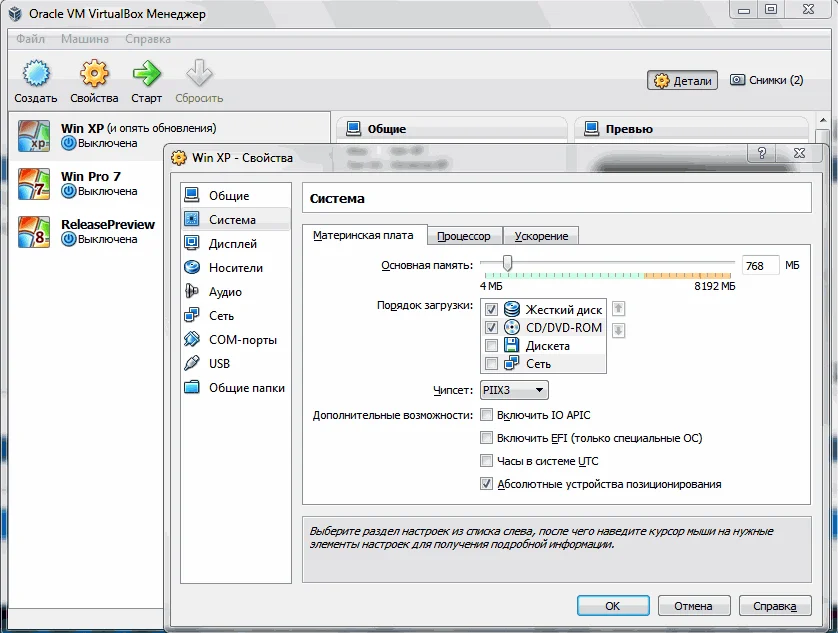This screenshot has height=633, width=838.
Task: Click the Выключена status of ReleasePreview
Action: coord(107,240)
